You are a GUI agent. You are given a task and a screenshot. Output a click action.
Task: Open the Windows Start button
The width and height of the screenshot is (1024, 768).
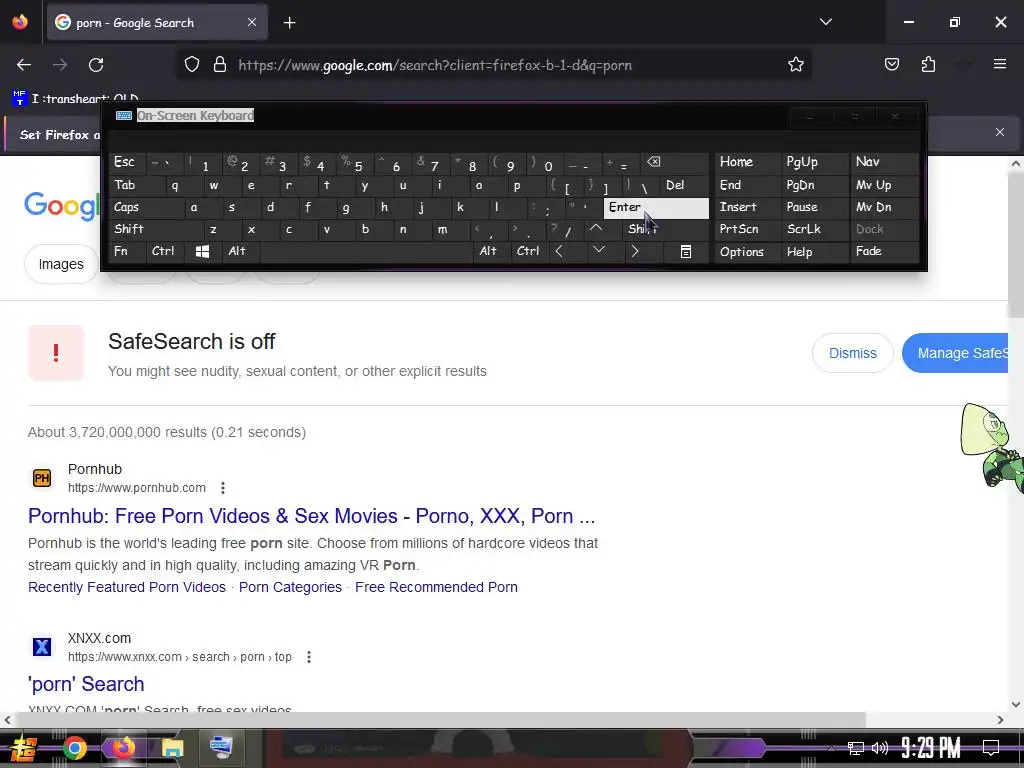(24, 748)
